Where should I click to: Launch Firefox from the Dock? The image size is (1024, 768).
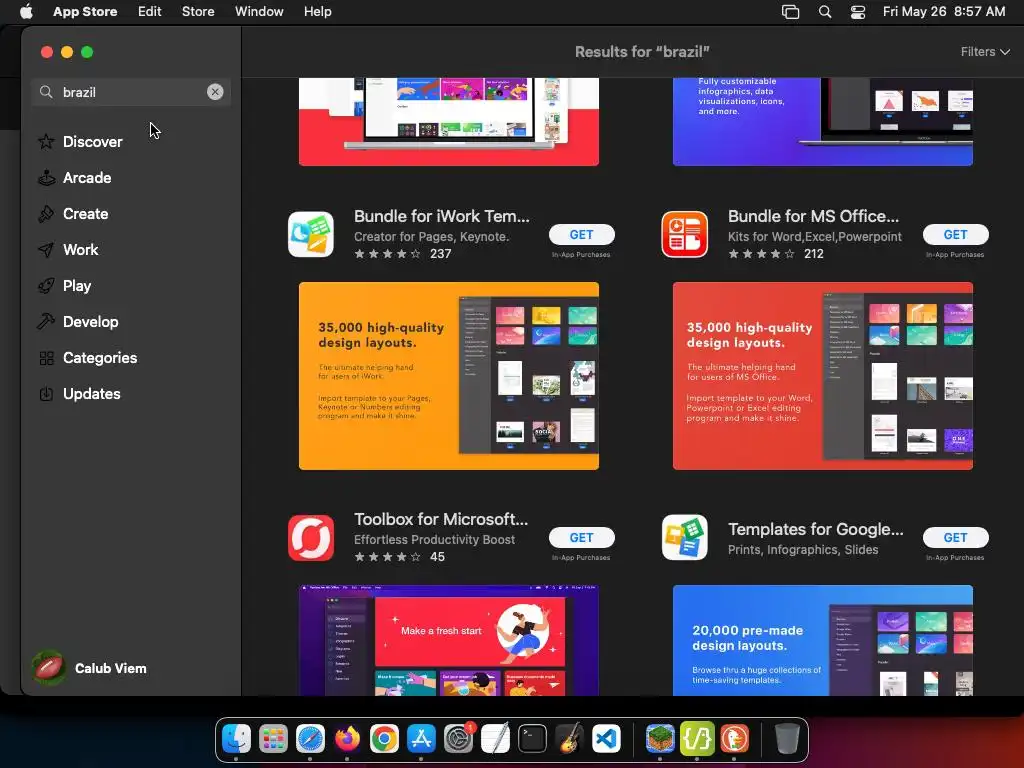tap(347, 739)
